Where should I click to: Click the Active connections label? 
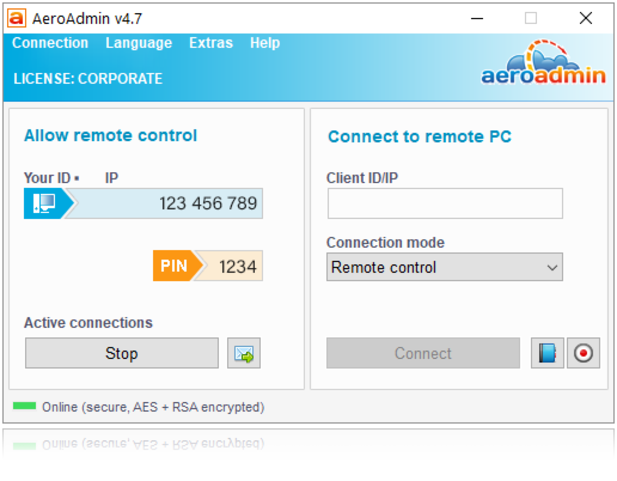(88, 323)
